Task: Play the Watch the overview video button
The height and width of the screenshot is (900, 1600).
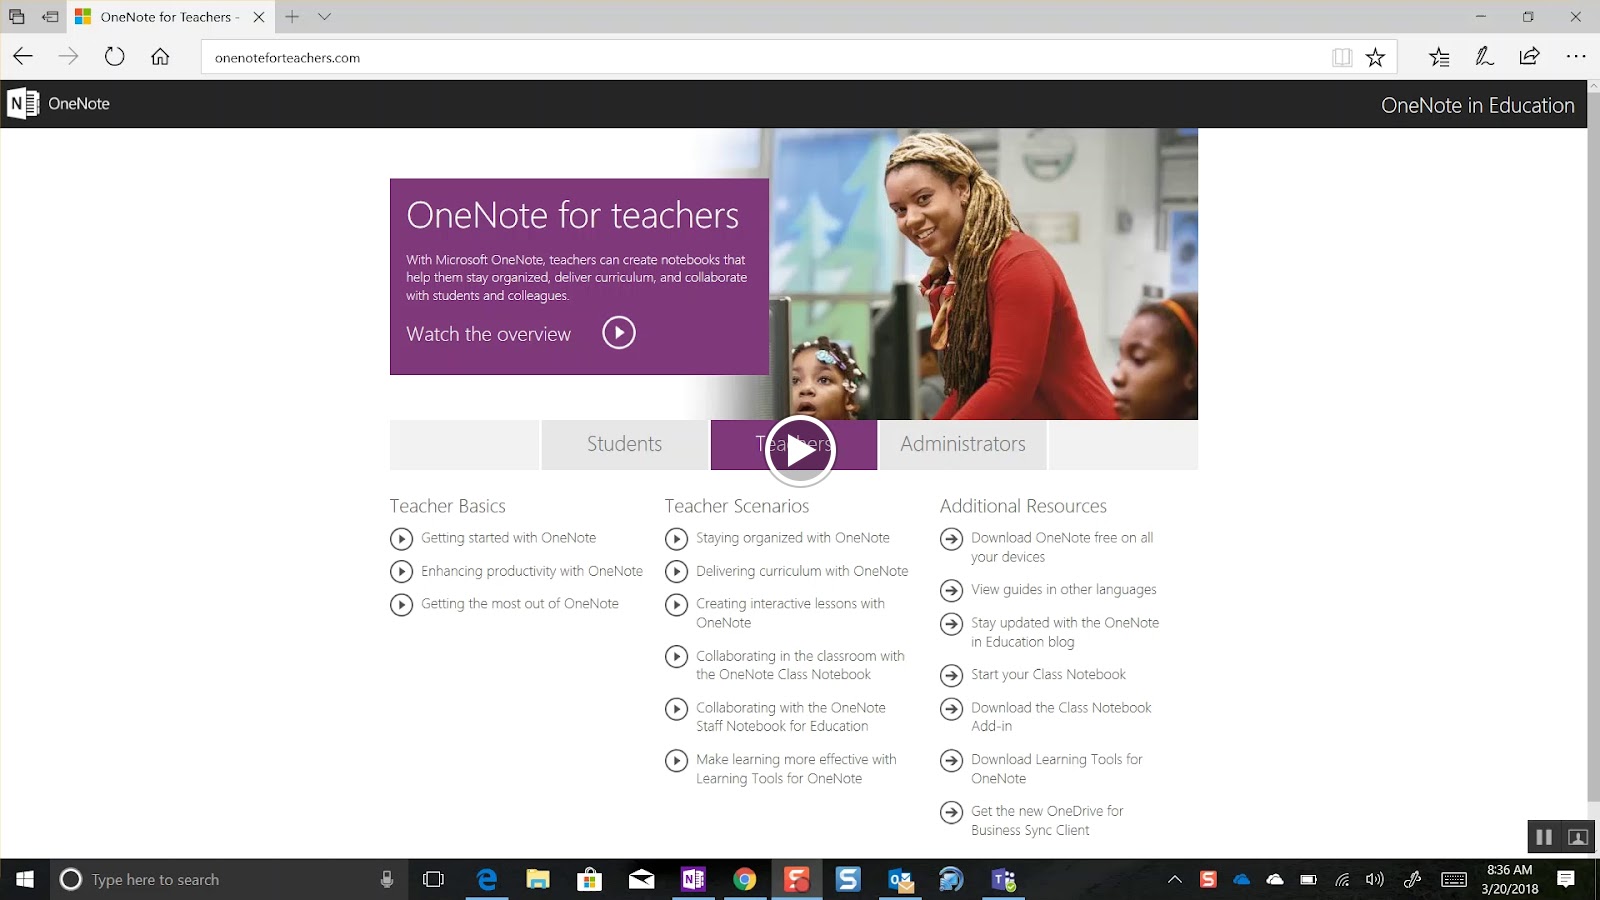Action: point(619,332)
